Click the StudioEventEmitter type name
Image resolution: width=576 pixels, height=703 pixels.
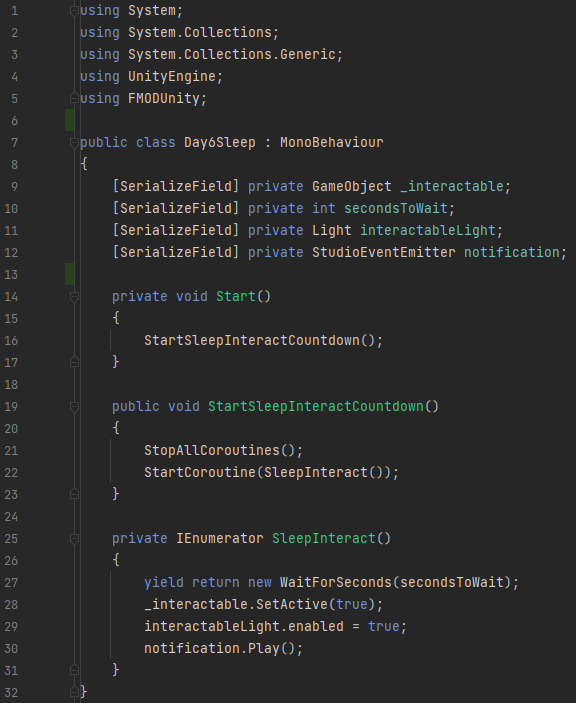pos(384,252)
